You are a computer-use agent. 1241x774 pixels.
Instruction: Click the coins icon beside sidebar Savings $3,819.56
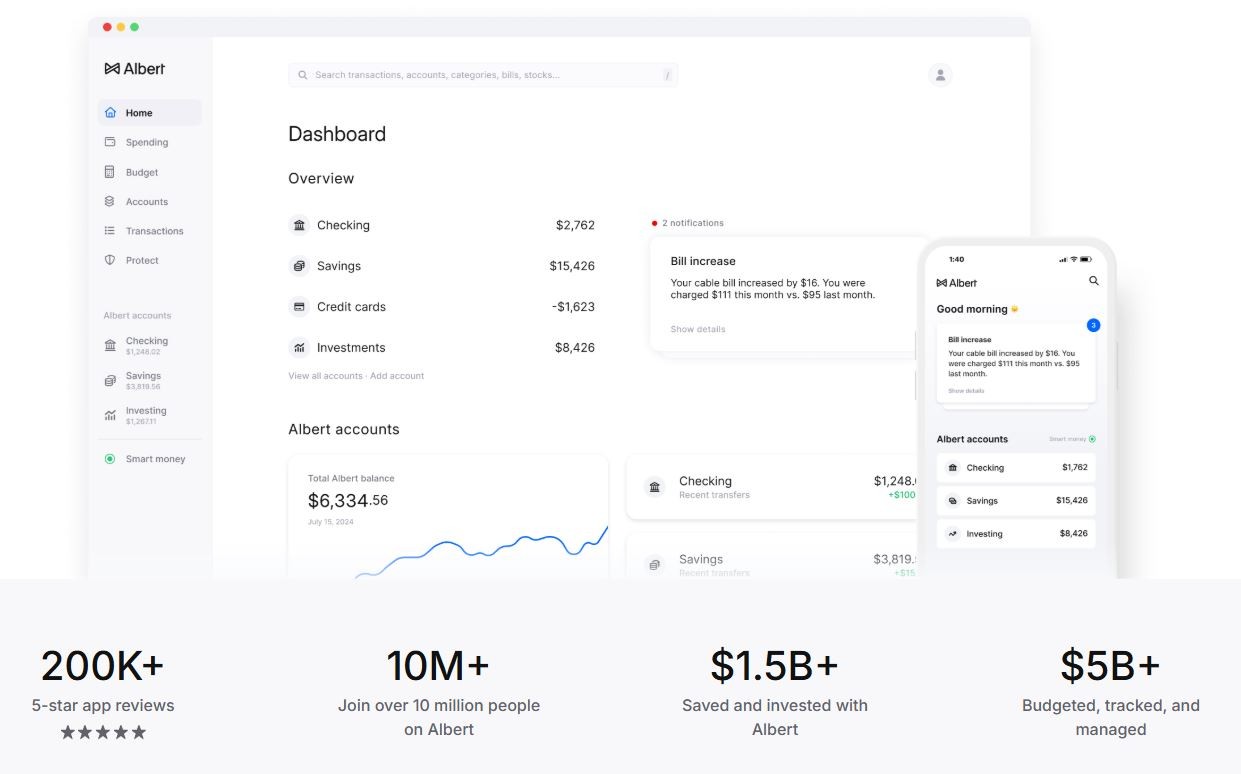[110, 381]
